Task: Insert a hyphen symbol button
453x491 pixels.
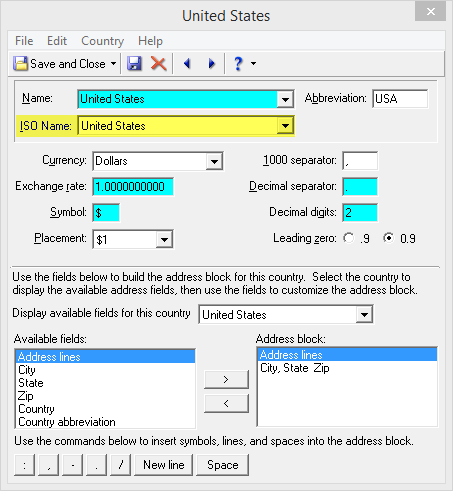Action: click(73, 465)
